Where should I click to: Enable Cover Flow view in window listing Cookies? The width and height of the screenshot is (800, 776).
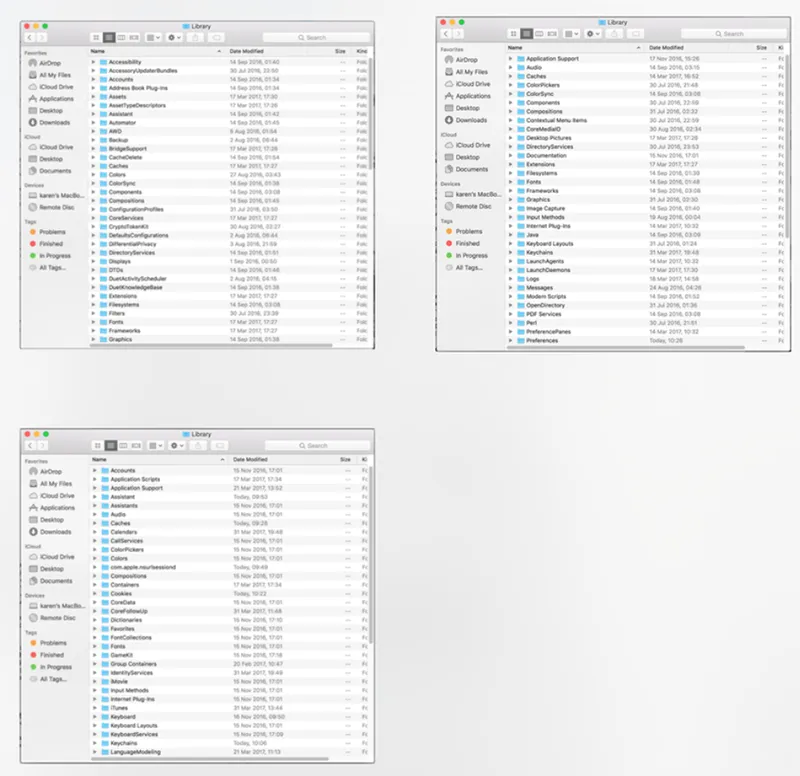tap(135, 445)
